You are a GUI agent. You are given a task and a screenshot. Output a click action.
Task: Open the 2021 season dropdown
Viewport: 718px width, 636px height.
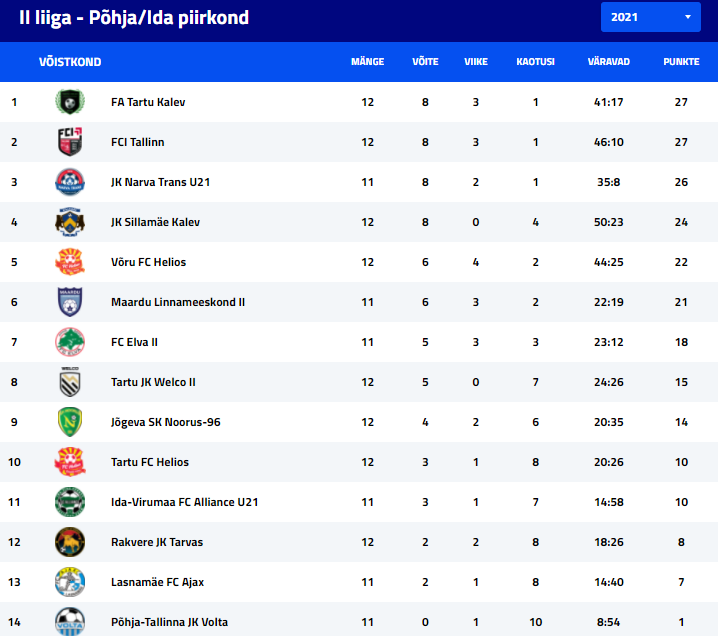coord(650,17)
